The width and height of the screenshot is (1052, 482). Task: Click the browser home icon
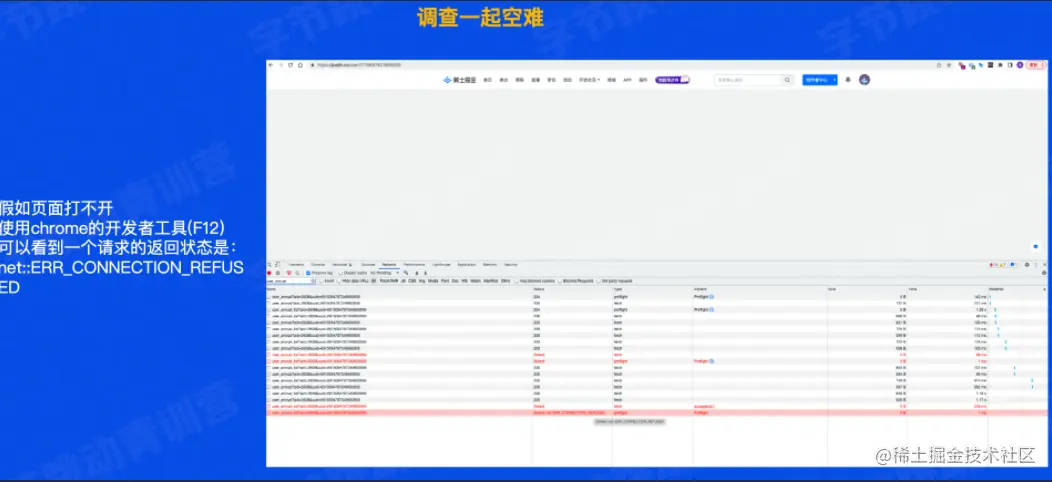point(300,65)
